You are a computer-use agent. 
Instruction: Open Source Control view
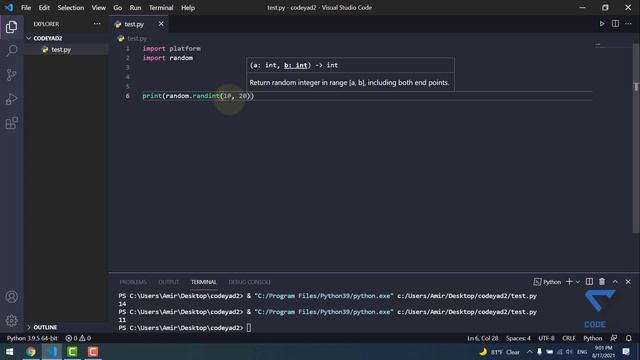click(11, 75)
